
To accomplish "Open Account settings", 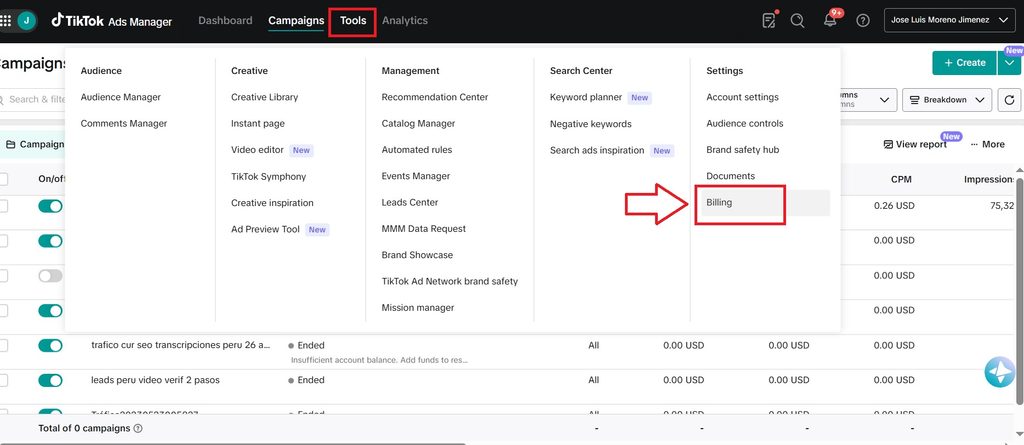I will (743, 97).
